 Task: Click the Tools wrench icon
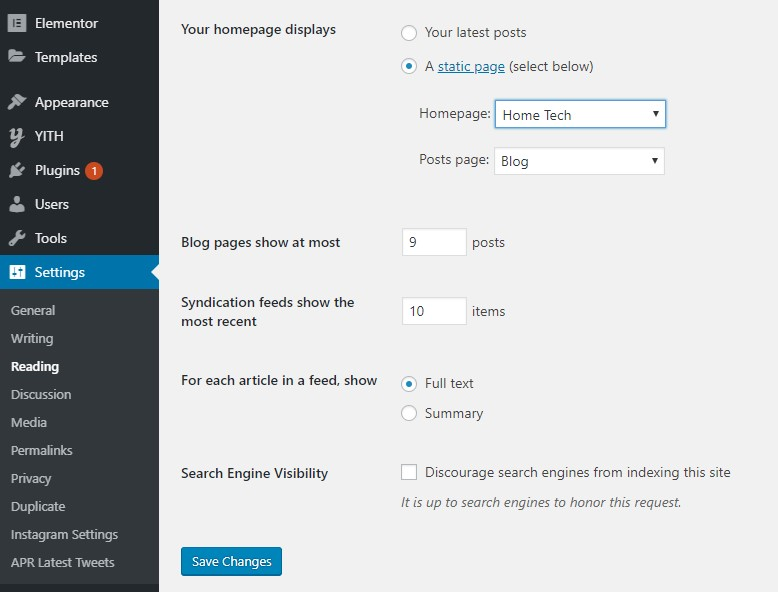(x=17, y=238)
